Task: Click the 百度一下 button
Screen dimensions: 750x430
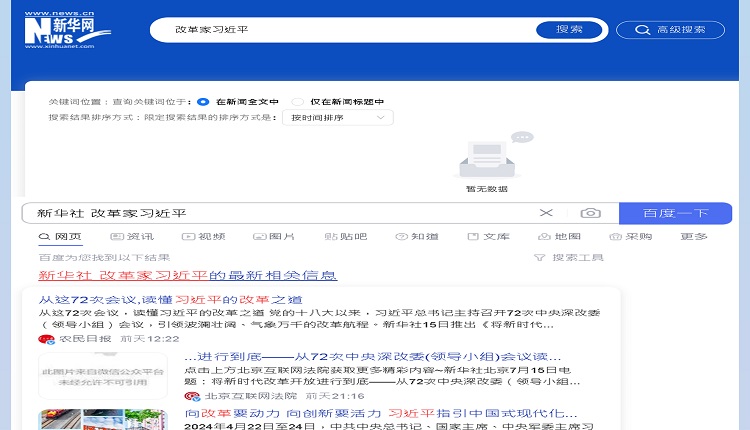Action: click(675, 213)
